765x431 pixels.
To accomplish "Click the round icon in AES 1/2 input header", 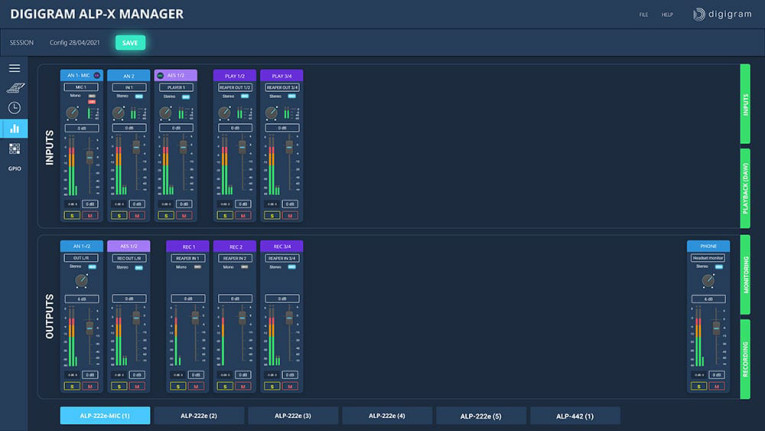I will coord(160,76).
